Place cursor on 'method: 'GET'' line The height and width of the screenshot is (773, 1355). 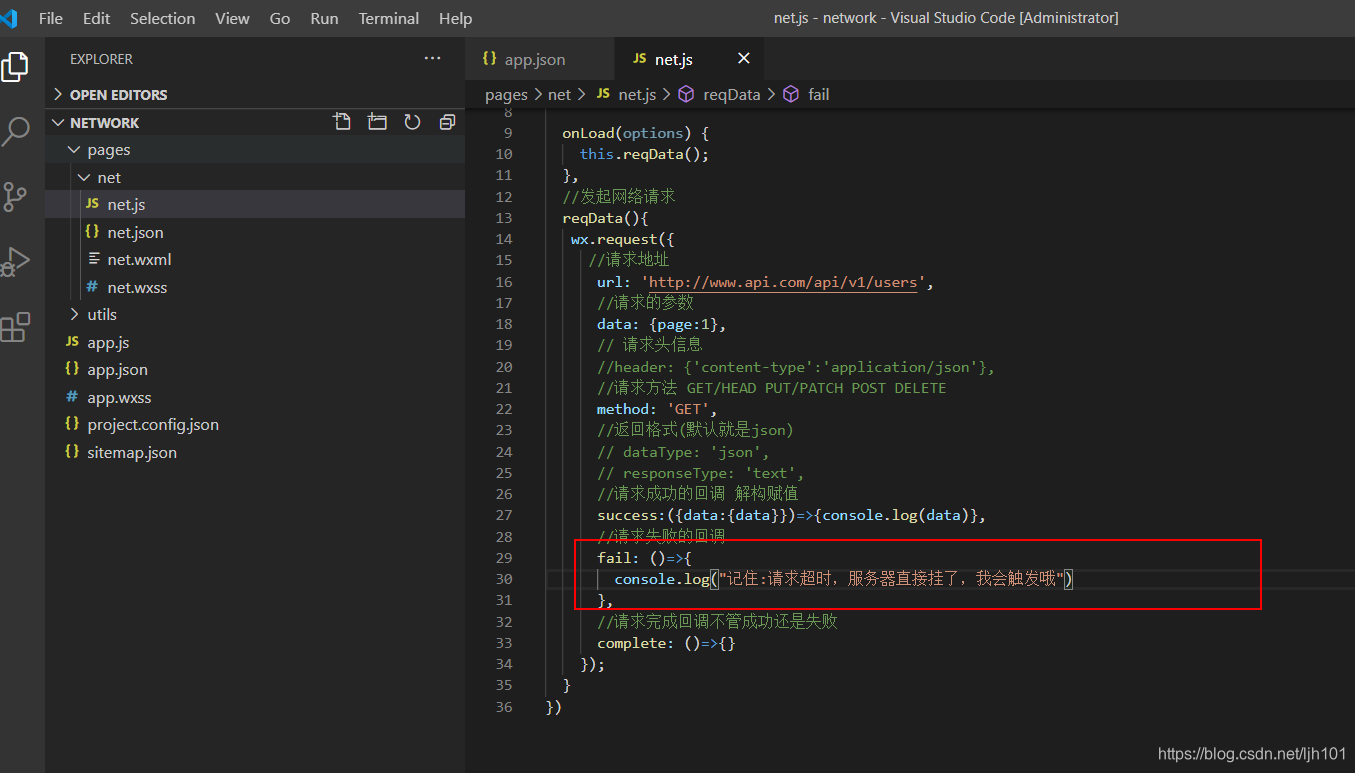(657, 409)
